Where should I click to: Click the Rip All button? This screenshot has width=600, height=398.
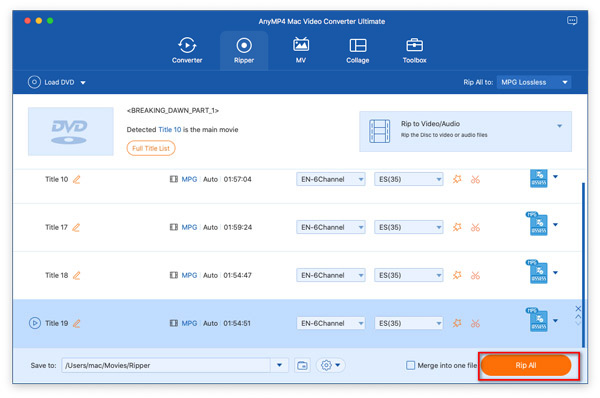pos(526,365)
